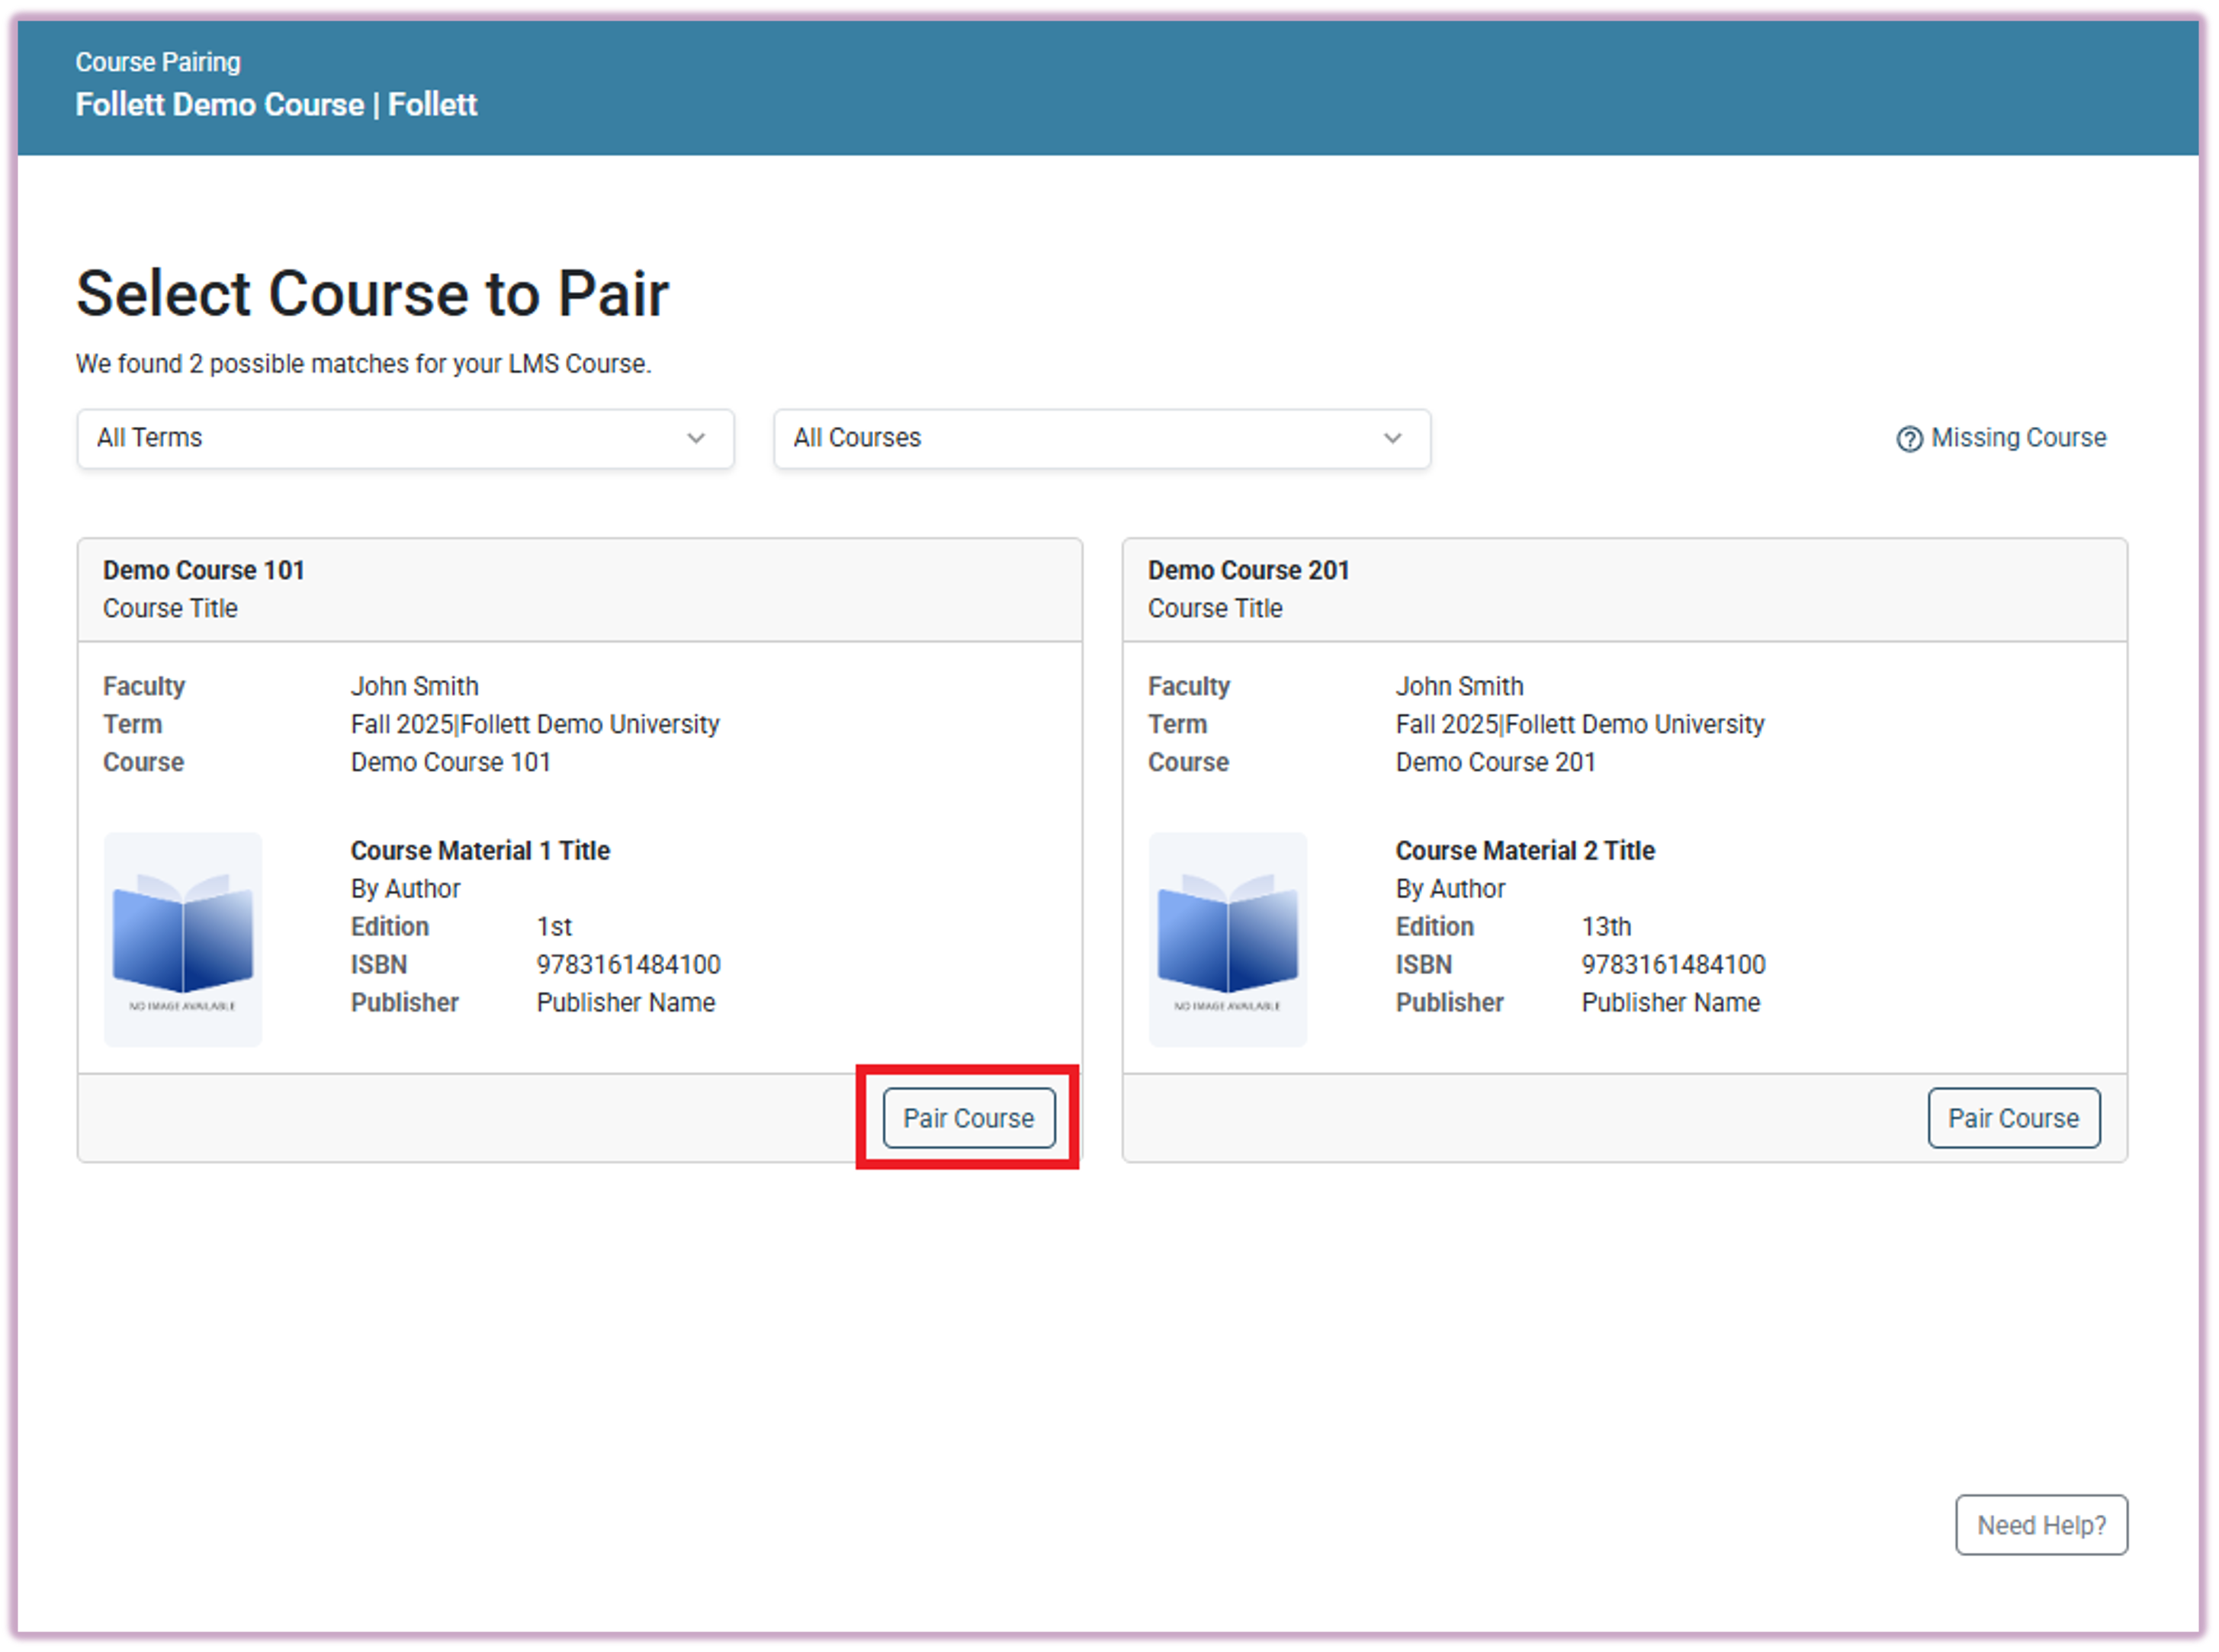This screenshot has height=1652, width=2219.
Task: Click the highlighted Pair Course button
Action: (968, 1117)
